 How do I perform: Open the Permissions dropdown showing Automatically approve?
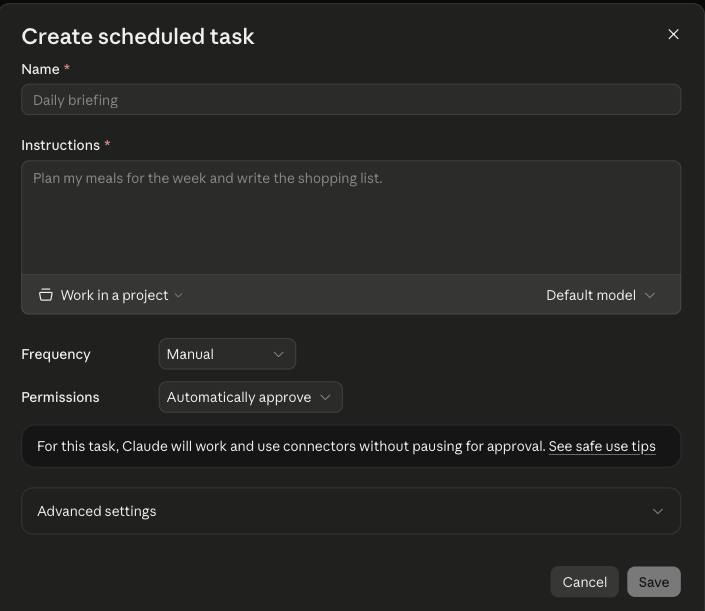[x=250, y=397]
